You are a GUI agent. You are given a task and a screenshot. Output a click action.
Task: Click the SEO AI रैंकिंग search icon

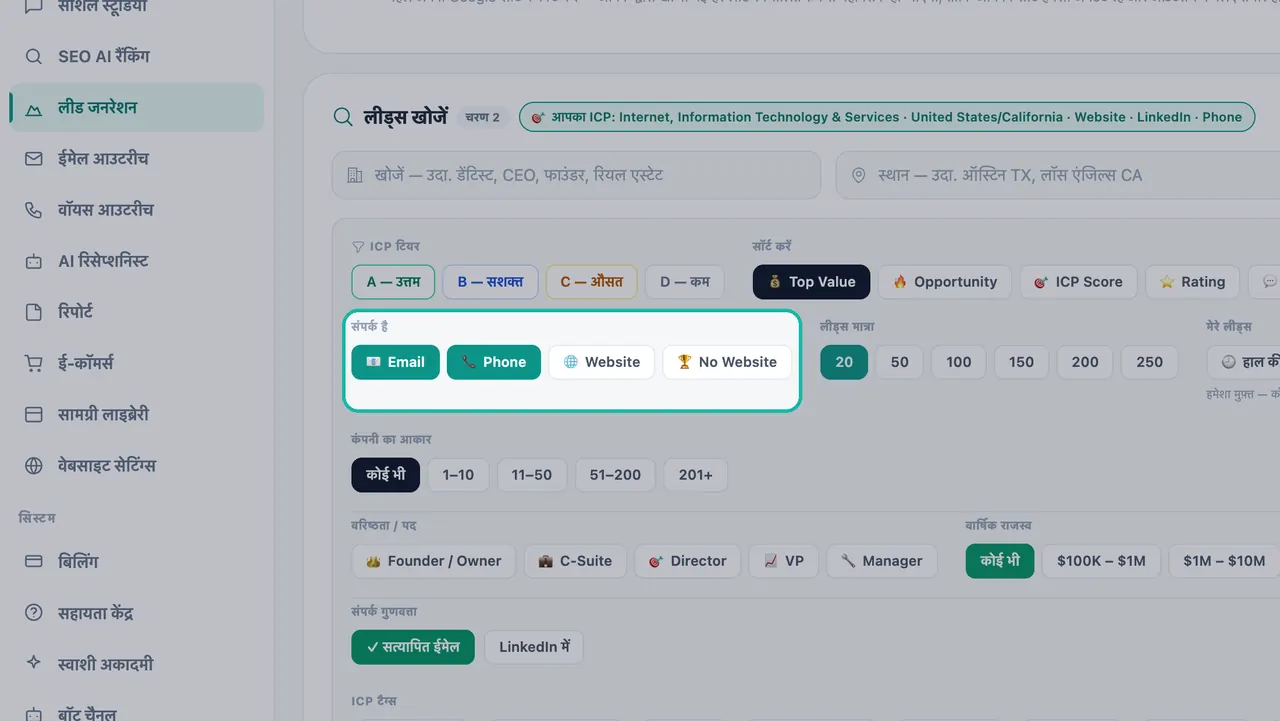pos(34,56)
